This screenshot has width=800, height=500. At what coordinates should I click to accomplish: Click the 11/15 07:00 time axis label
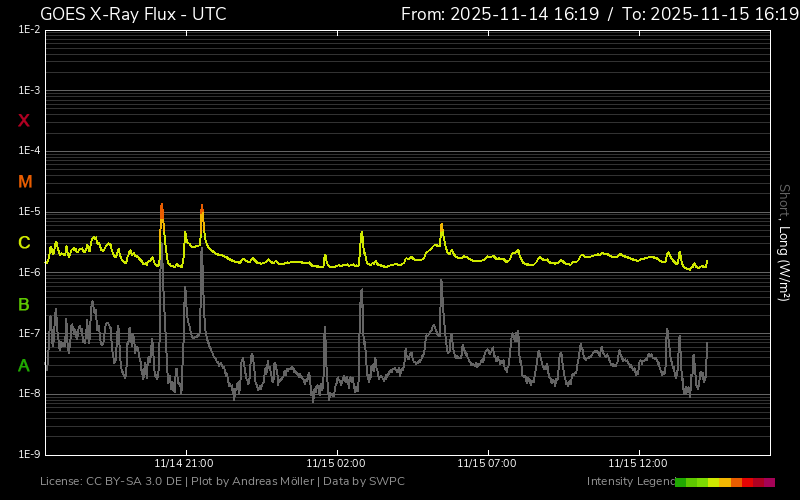tap(486, 463)
